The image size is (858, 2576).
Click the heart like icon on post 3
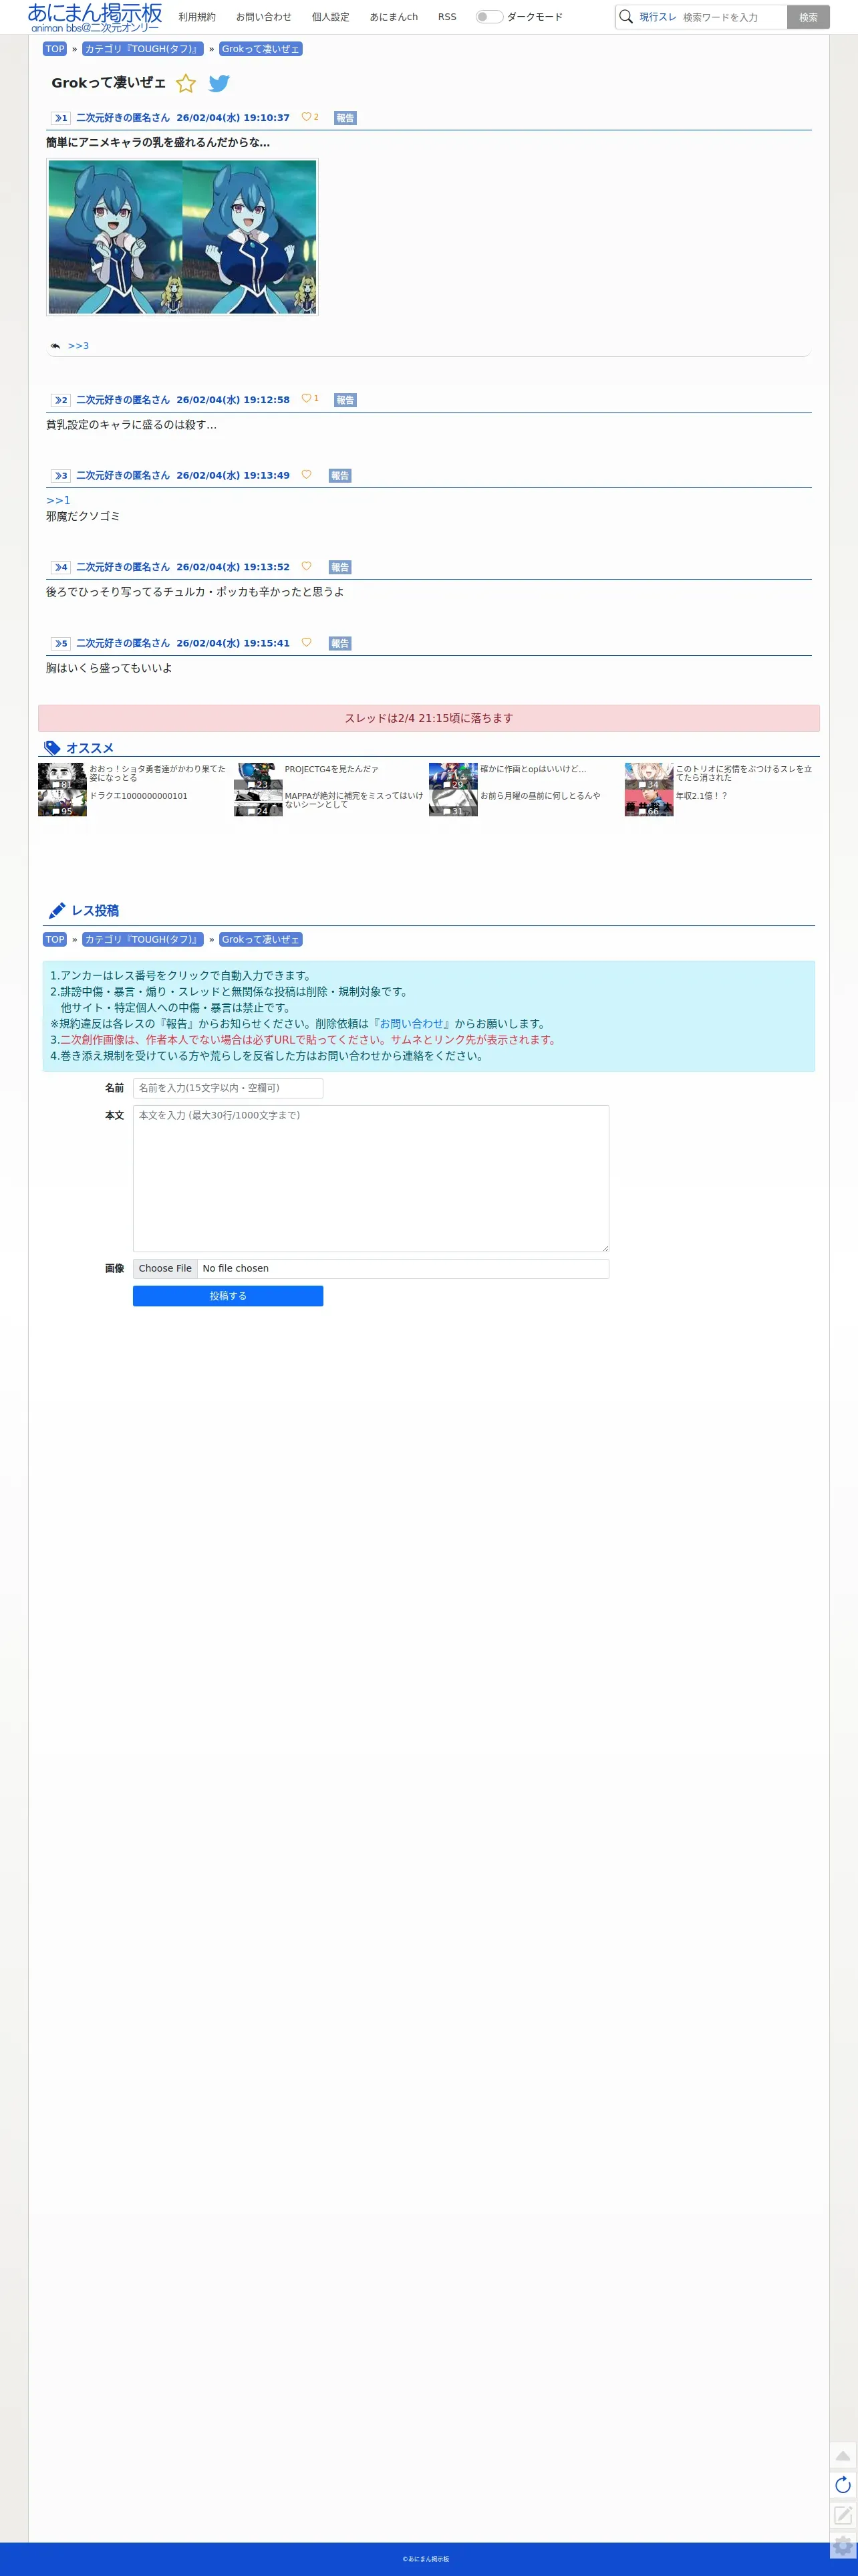pos(306,475)
